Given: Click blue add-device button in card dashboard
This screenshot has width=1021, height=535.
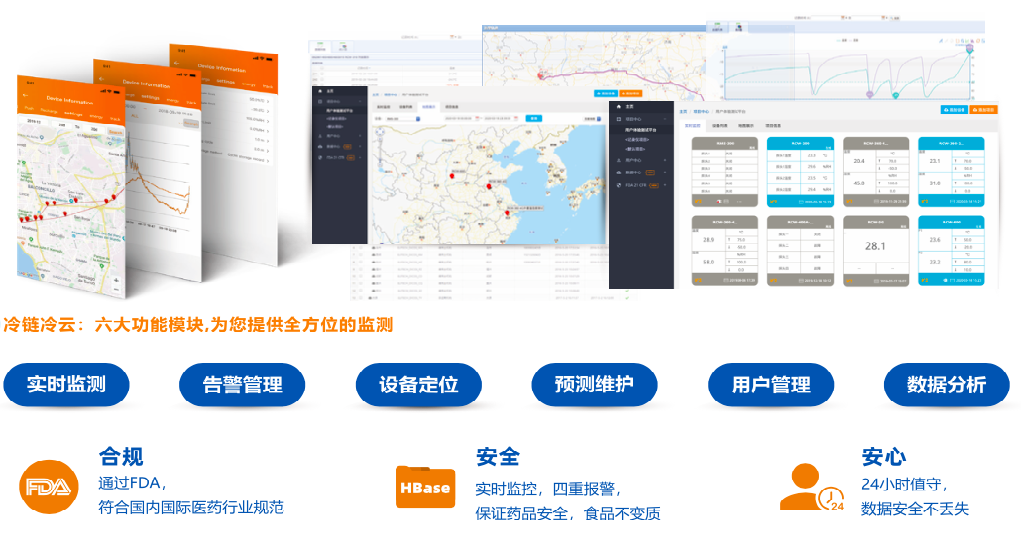Looking at the screenshot, I should tap(955, 109).
